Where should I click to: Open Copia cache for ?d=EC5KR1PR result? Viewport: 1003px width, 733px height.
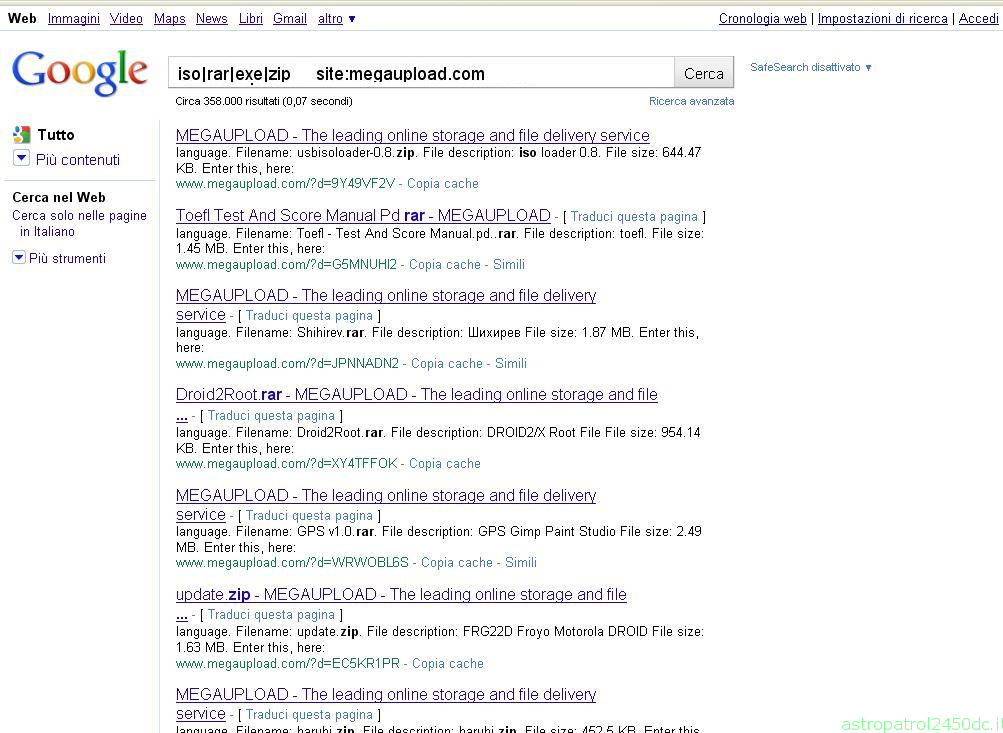(448, 663)
